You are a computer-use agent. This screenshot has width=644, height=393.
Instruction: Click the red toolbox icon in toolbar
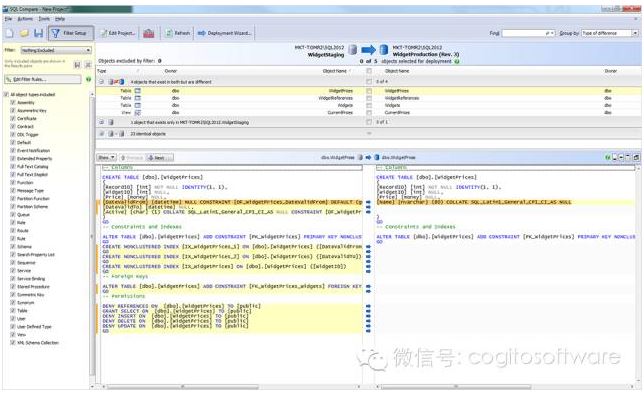[x=149, y=33]
